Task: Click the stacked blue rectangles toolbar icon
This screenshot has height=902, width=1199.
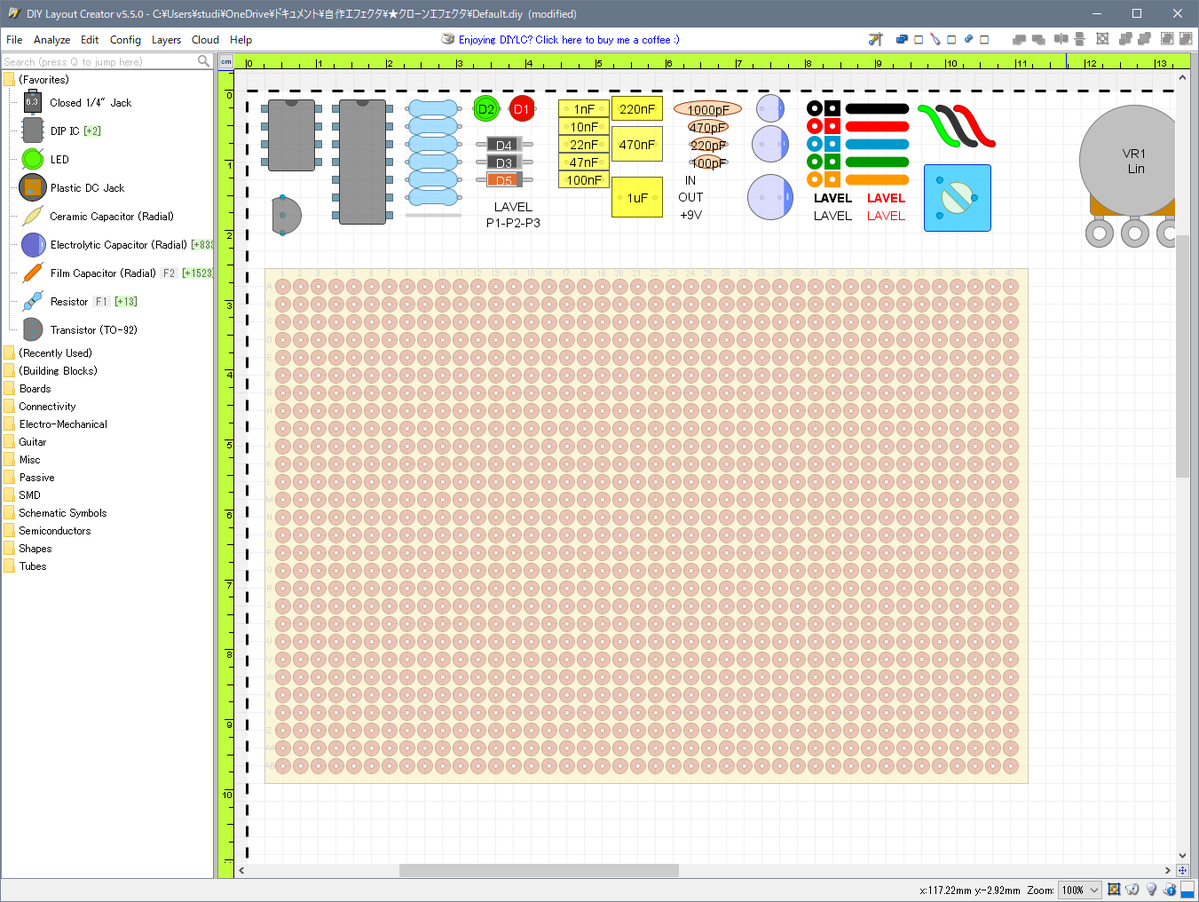Action: (x=902, y=39)
